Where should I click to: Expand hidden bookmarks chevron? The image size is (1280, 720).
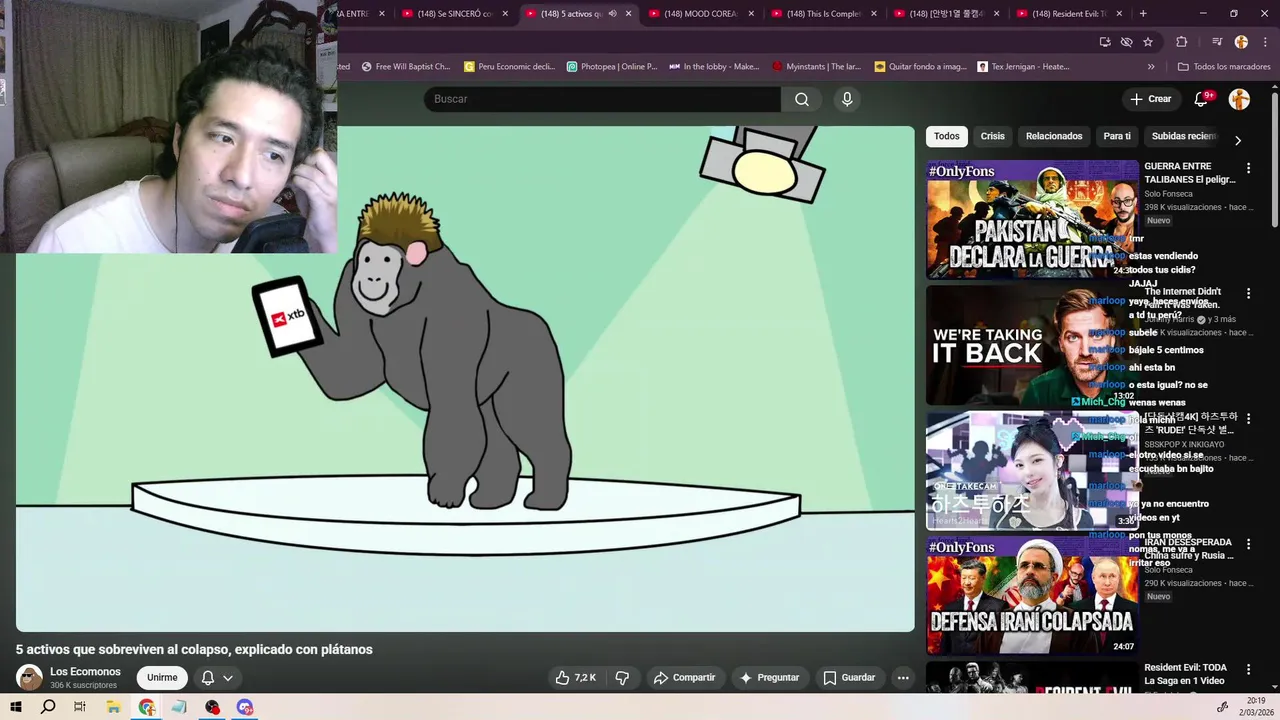pyautogui.click(x=1151, y=67)
